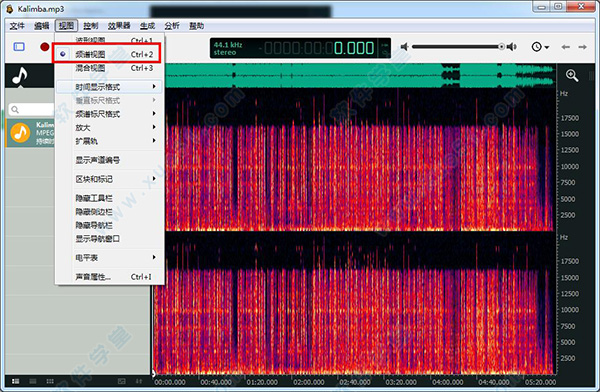Viewport: 600px width, 392px height.
Task: Click inside the upper channel spectrogram
Action: [360, 160]
